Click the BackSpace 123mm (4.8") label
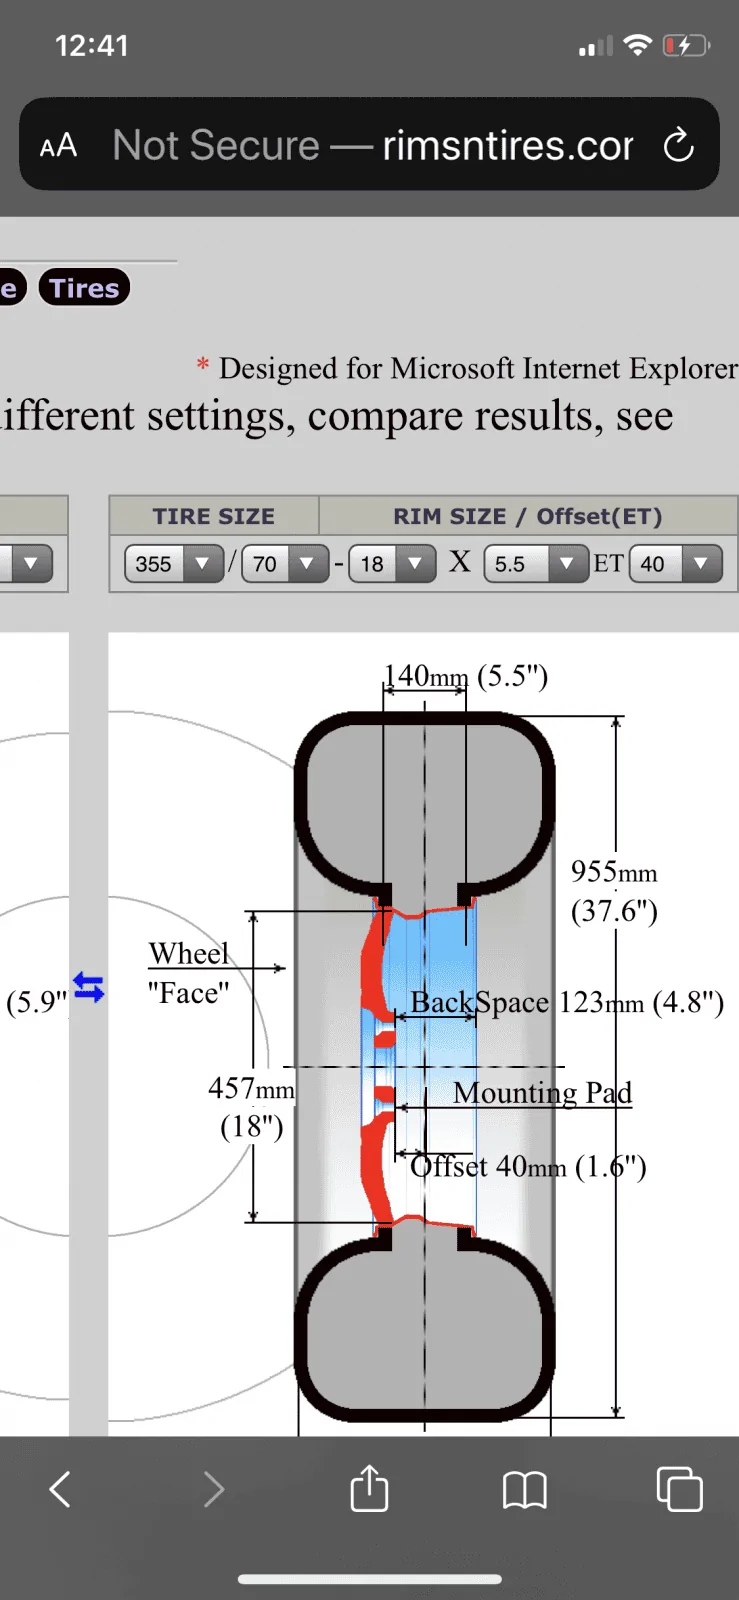This screenshot has height=1600, width=739. pos(567,1002)
